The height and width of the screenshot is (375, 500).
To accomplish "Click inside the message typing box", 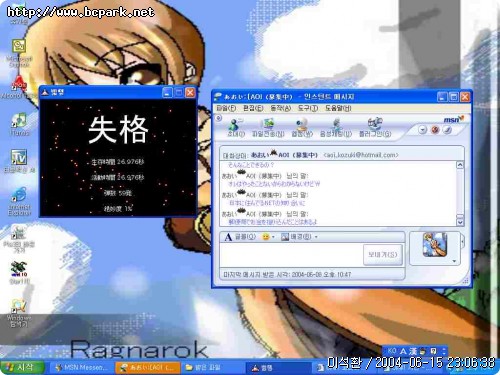I will click(292, 255).
